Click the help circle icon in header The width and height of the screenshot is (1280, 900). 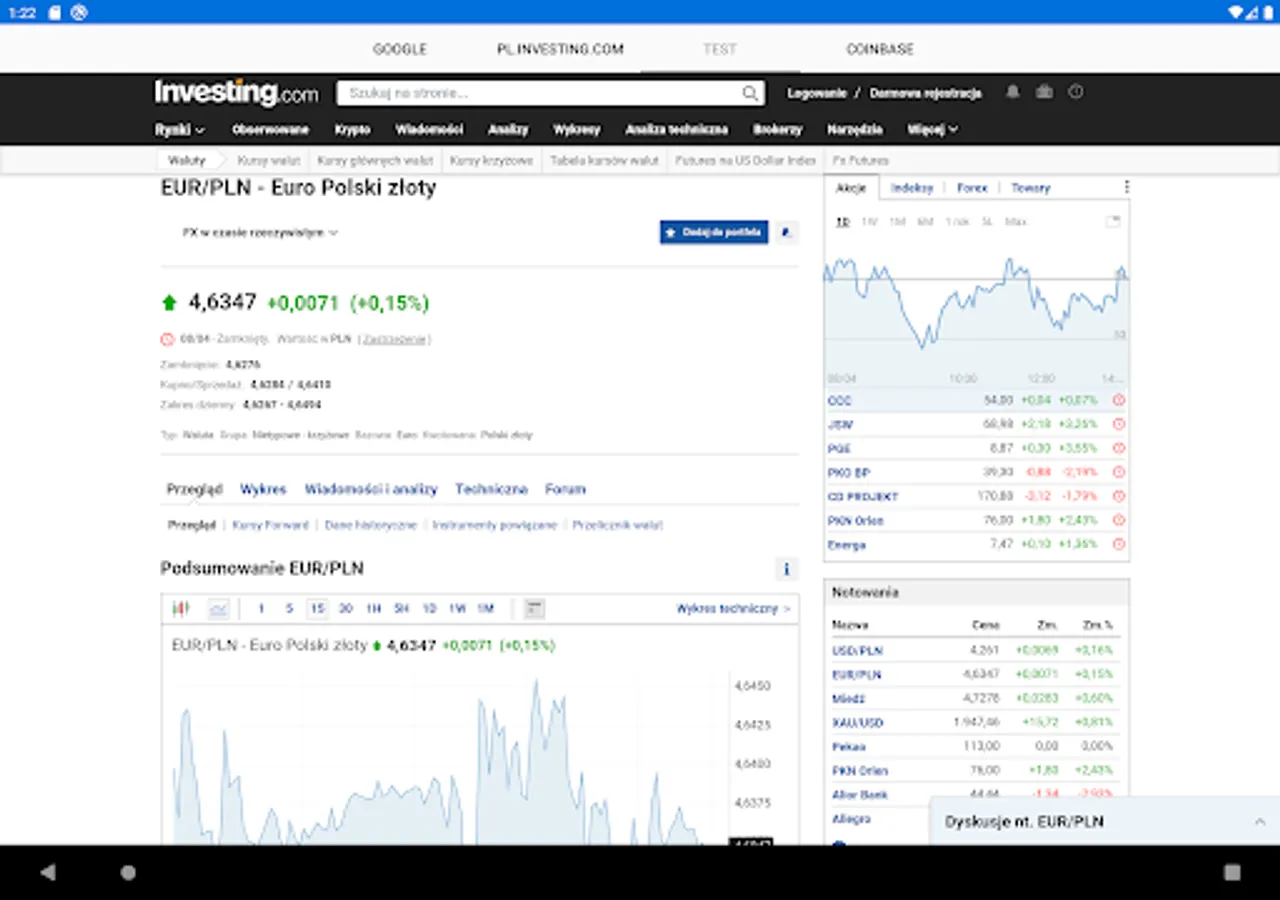[1076, 92]
